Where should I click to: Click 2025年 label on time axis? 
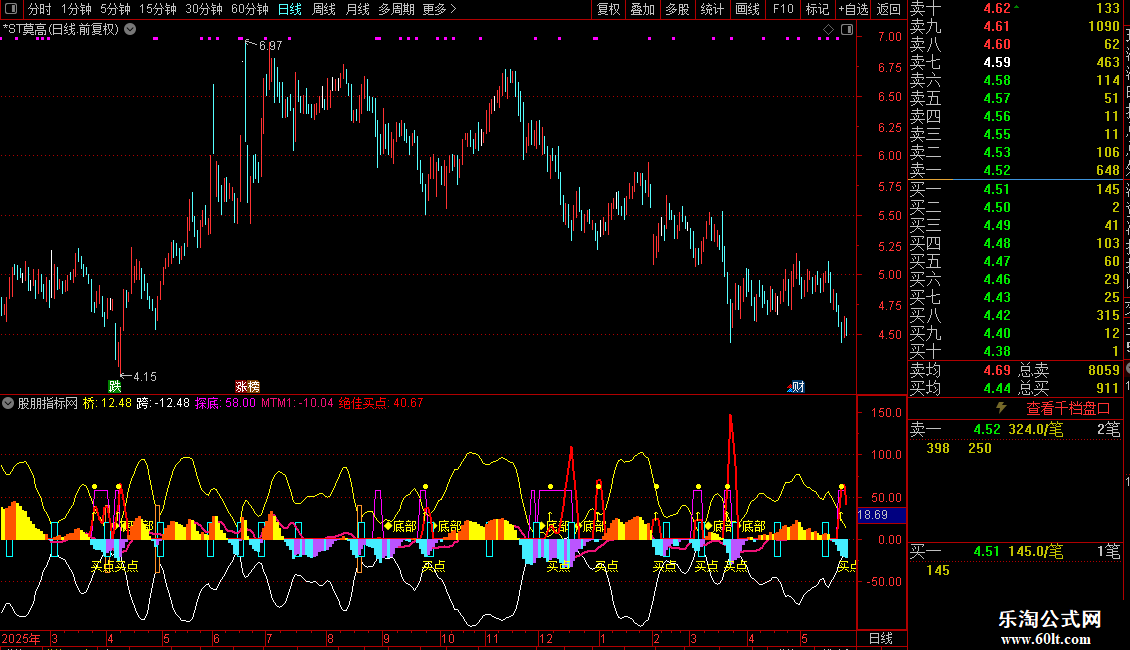[x=21, y=639]
